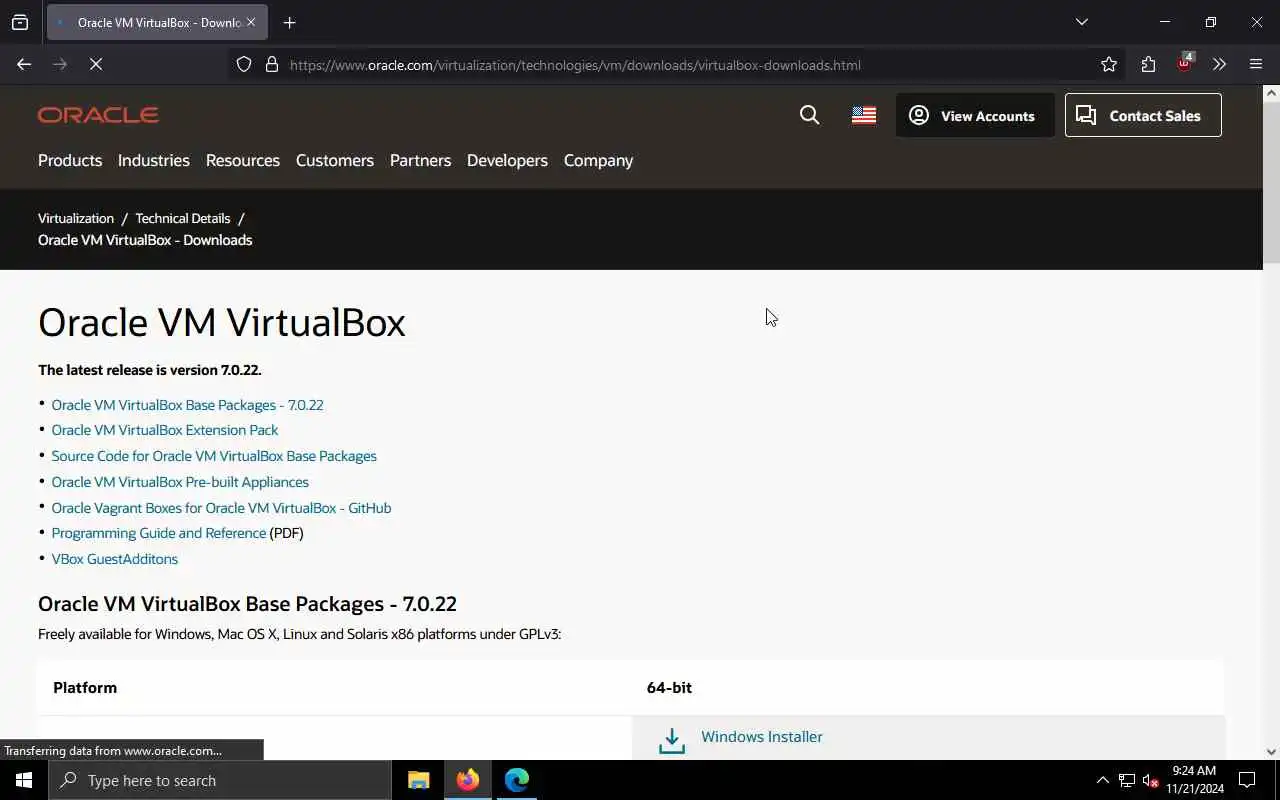Open a new tab with plus button
Image resolution: width=1280 pixels, height=800 pixels.
289,22
